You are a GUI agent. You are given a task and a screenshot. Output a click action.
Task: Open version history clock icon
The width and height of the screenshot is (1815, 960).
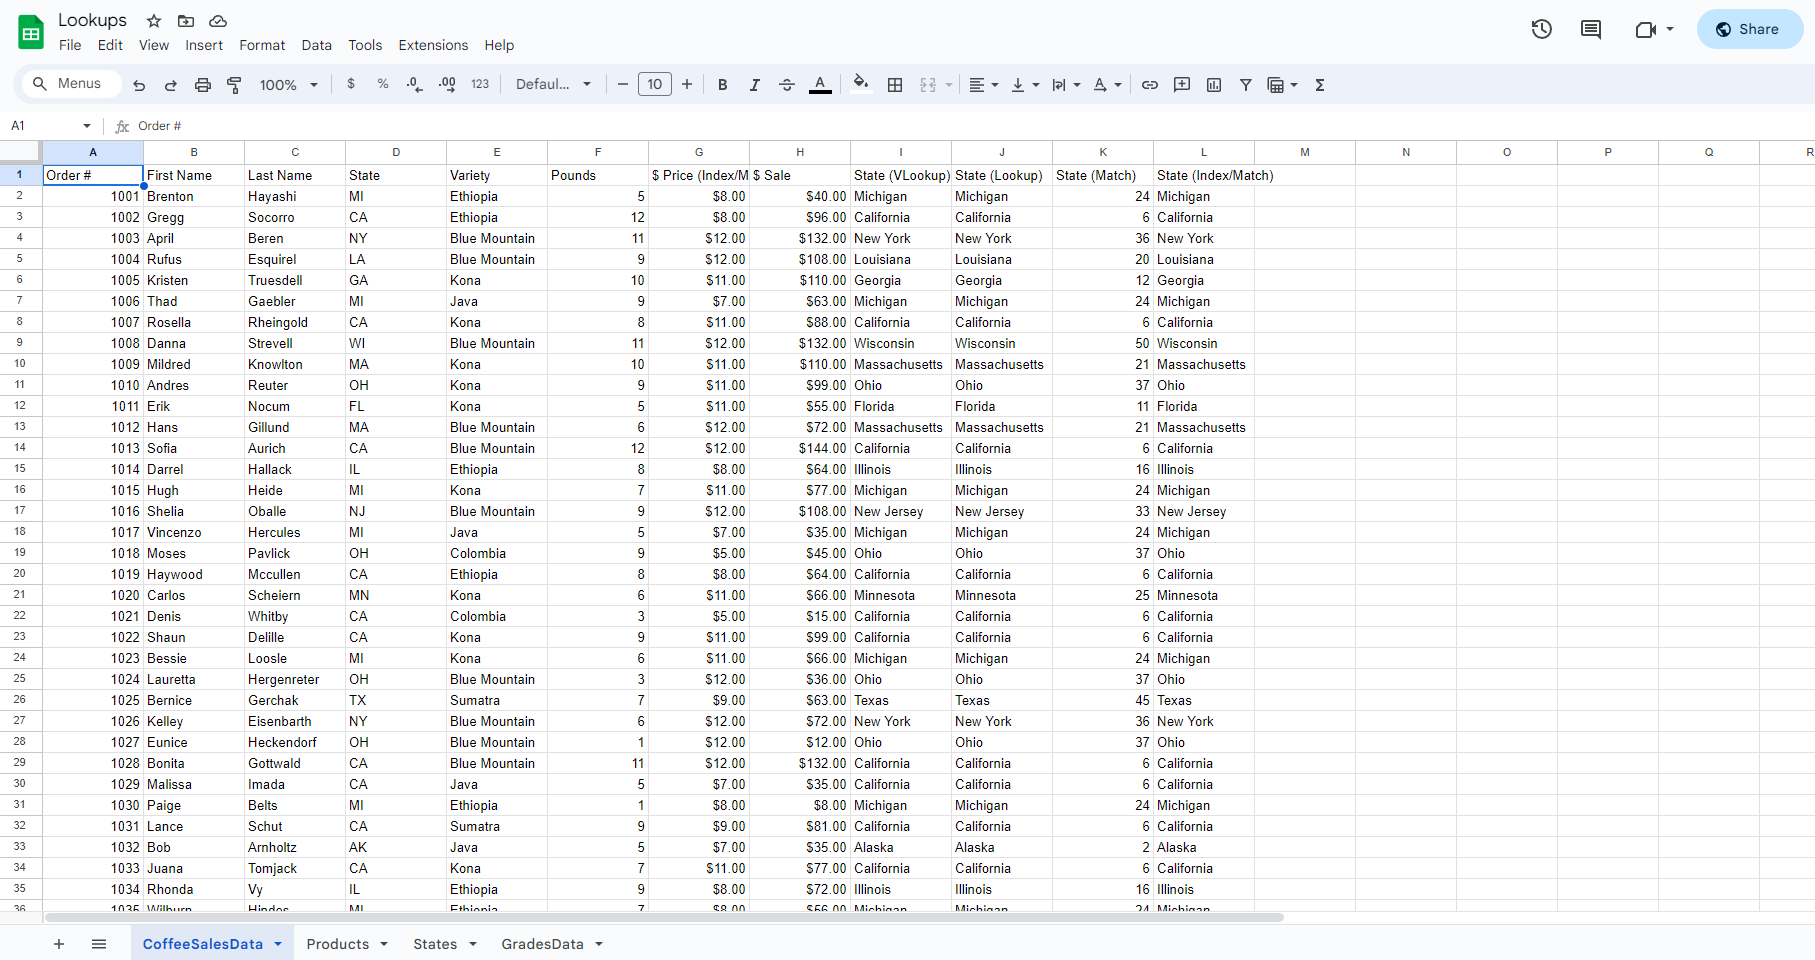coord(1542,29)
